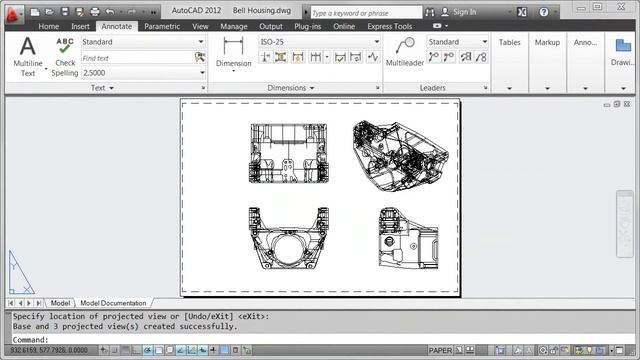Toggle Quick Properties in the status bar
Viewport: 640px width, 360px height.
[236, 350]
